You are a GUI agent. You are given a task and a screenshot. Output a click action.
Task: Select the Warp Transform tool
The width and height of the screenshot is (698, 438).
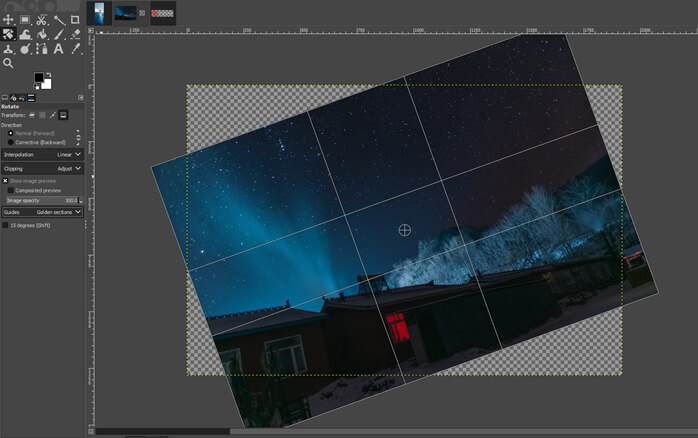click(25, 34)
